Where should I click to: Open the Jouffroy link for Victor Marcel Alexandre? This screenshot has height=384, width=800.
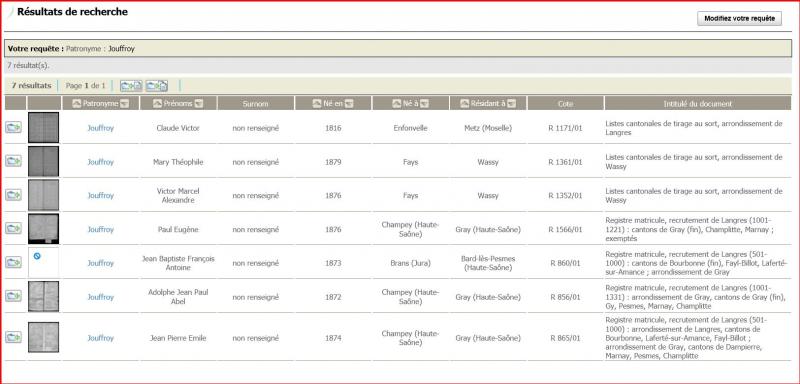101,195
